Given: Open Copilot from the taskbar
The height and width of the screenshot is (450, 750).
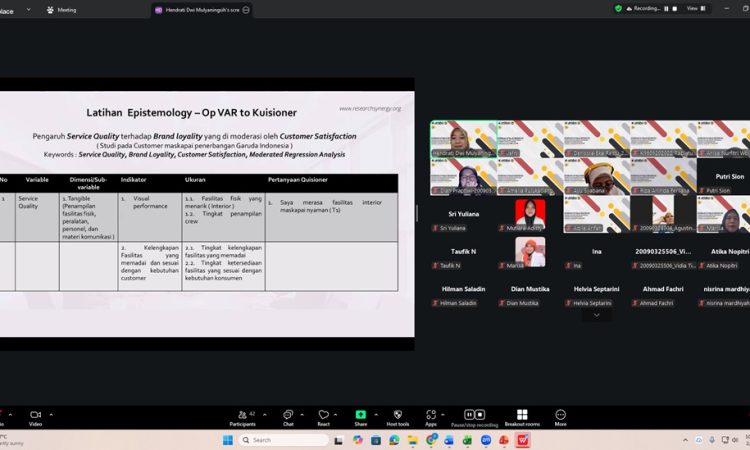Looking at the screenshot, I should 357,440.
